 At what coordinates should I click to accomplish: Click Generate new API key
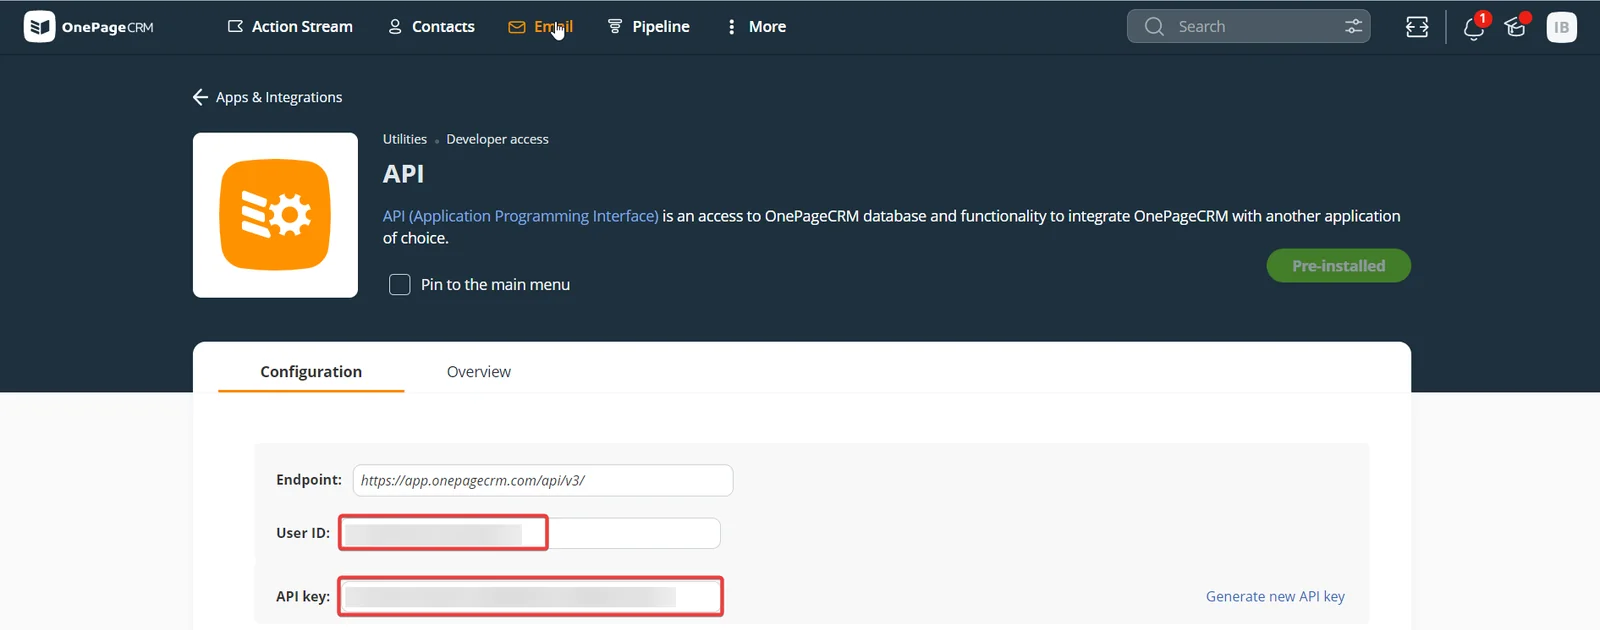(x=1275, y=596)
